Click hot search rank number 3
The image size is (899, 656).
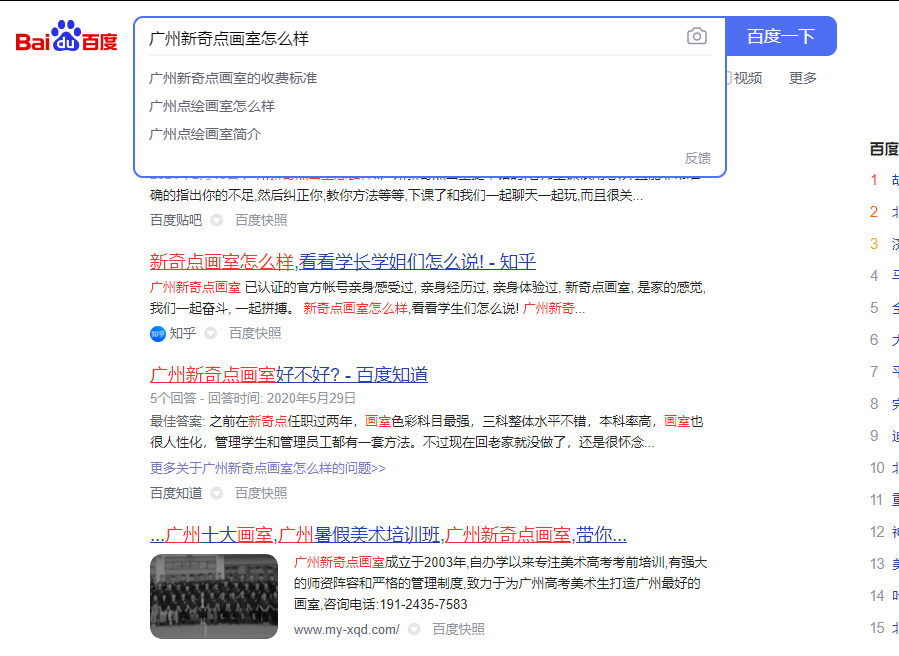tap(874, 244)
